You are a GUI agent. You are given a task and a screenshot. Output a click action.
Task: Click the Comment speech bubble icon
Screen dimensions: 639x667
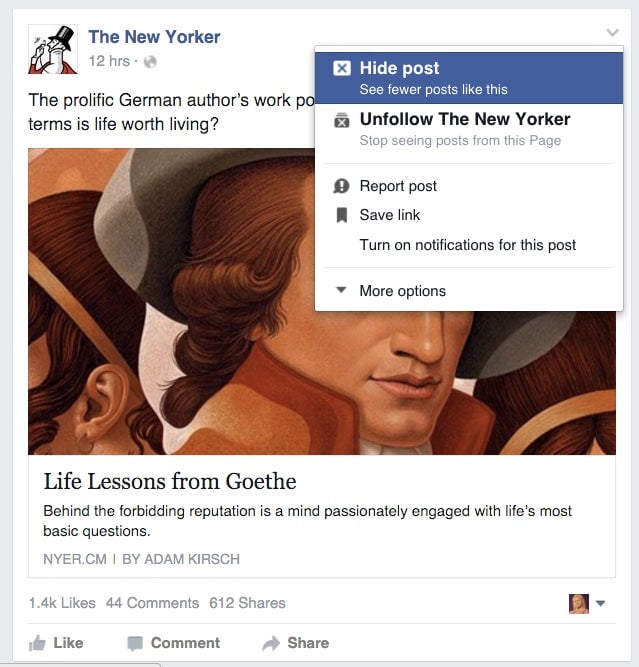(x=135, y=644)
